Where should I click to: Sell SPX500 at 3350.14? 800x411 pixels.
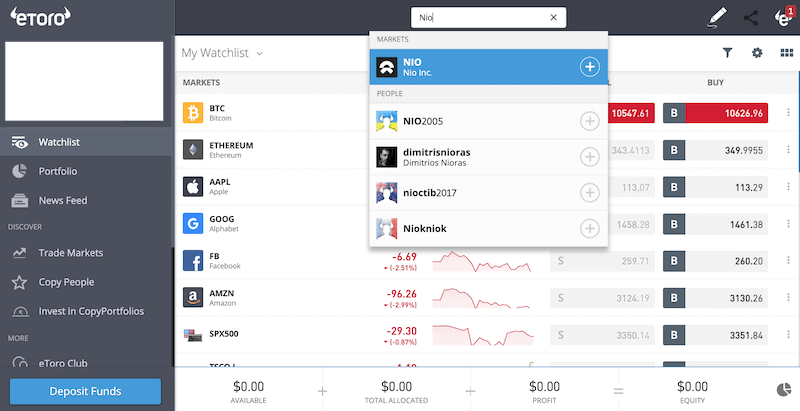pyautogui.click(x=602, y=335)
